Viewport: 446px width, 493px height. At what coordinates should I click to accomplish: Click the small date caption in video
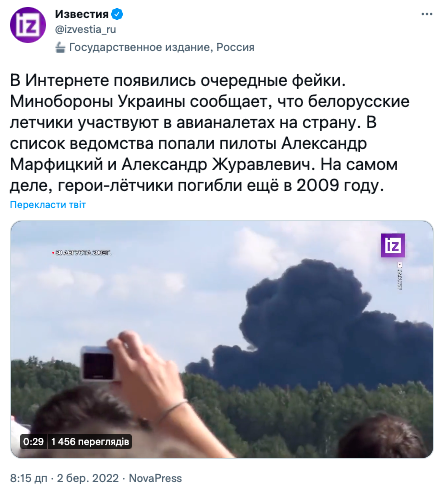click(x=81, y=253)
